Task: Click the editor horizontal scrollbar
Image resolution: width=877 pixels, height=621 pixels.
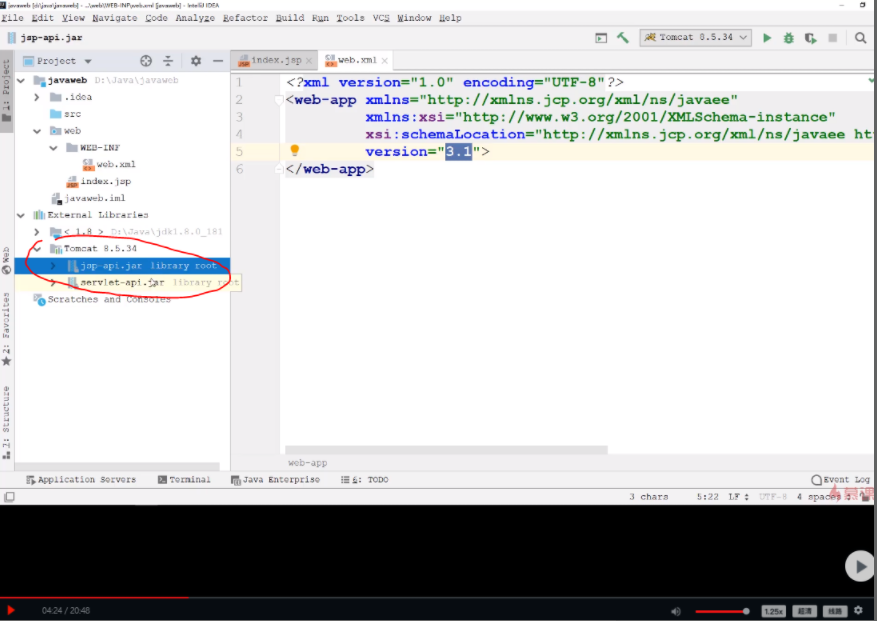Action: click(446, 450)
